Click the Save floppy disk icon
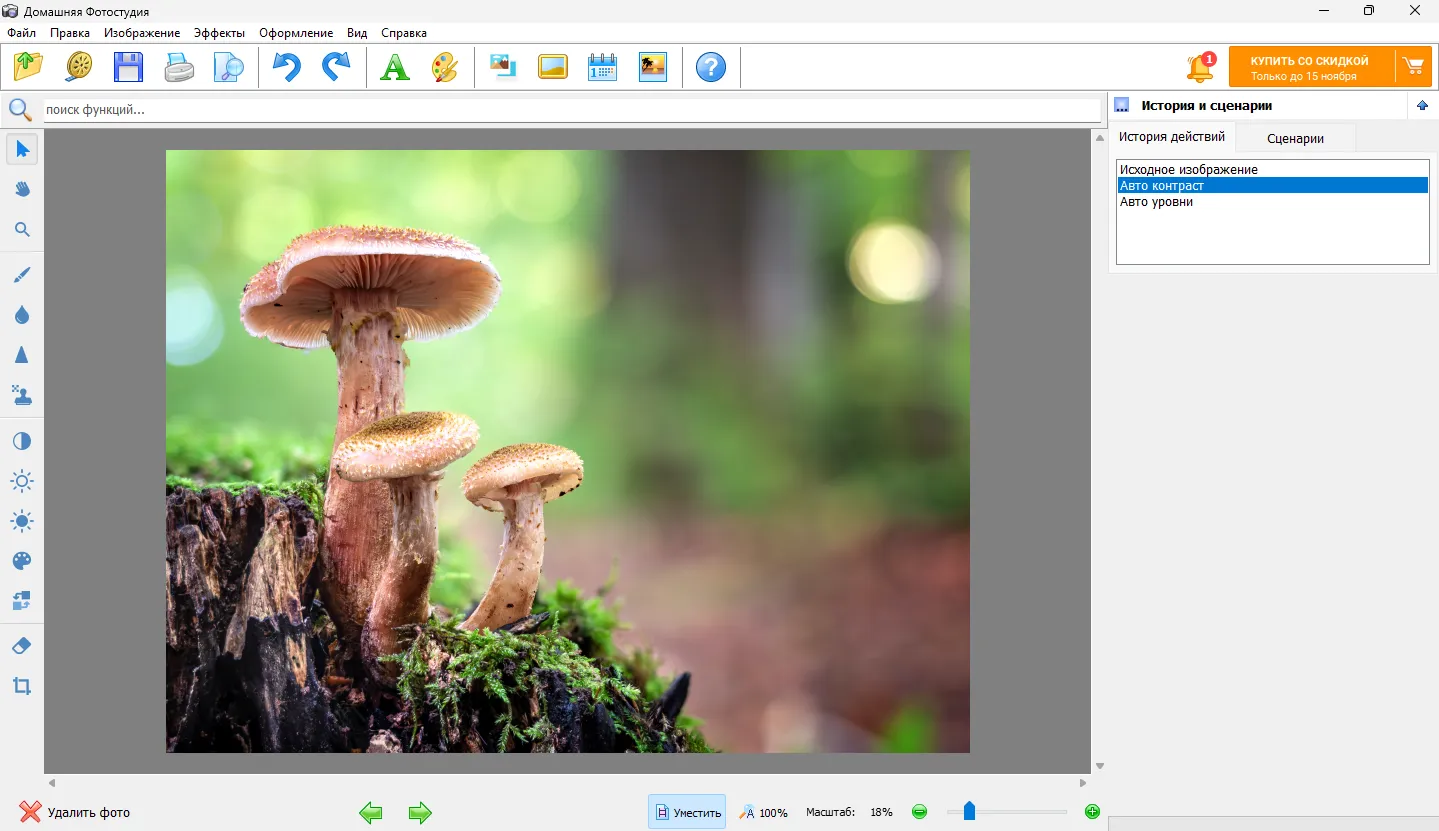The image size is (1439, 831). 129,67
